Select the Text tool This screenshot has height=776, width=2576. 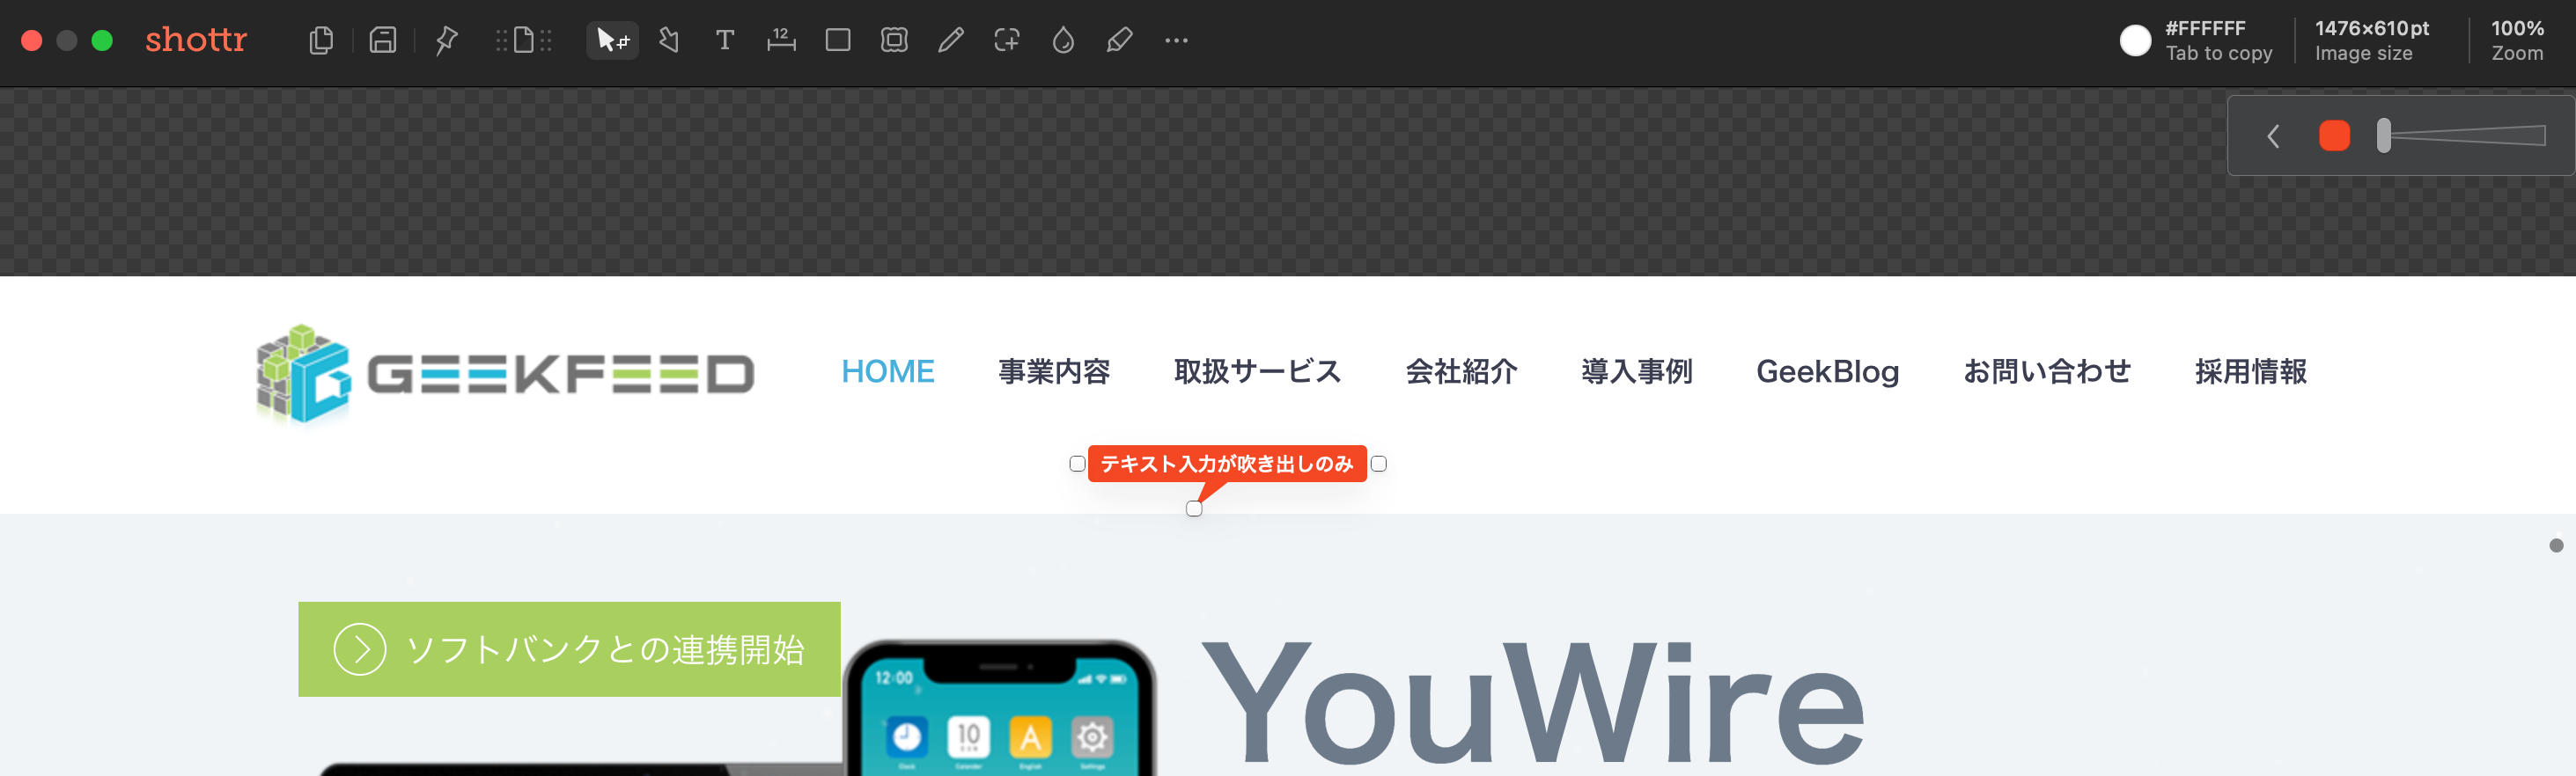(725, 40)
